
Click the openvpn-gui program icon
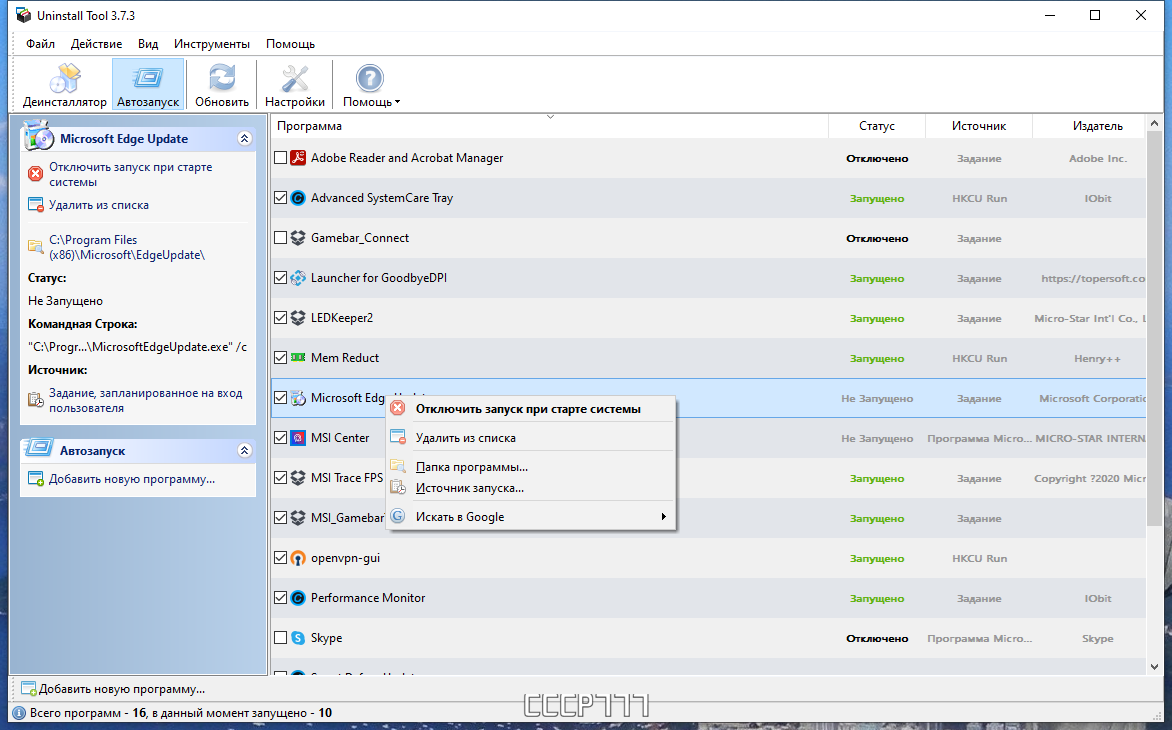(298, 558)
